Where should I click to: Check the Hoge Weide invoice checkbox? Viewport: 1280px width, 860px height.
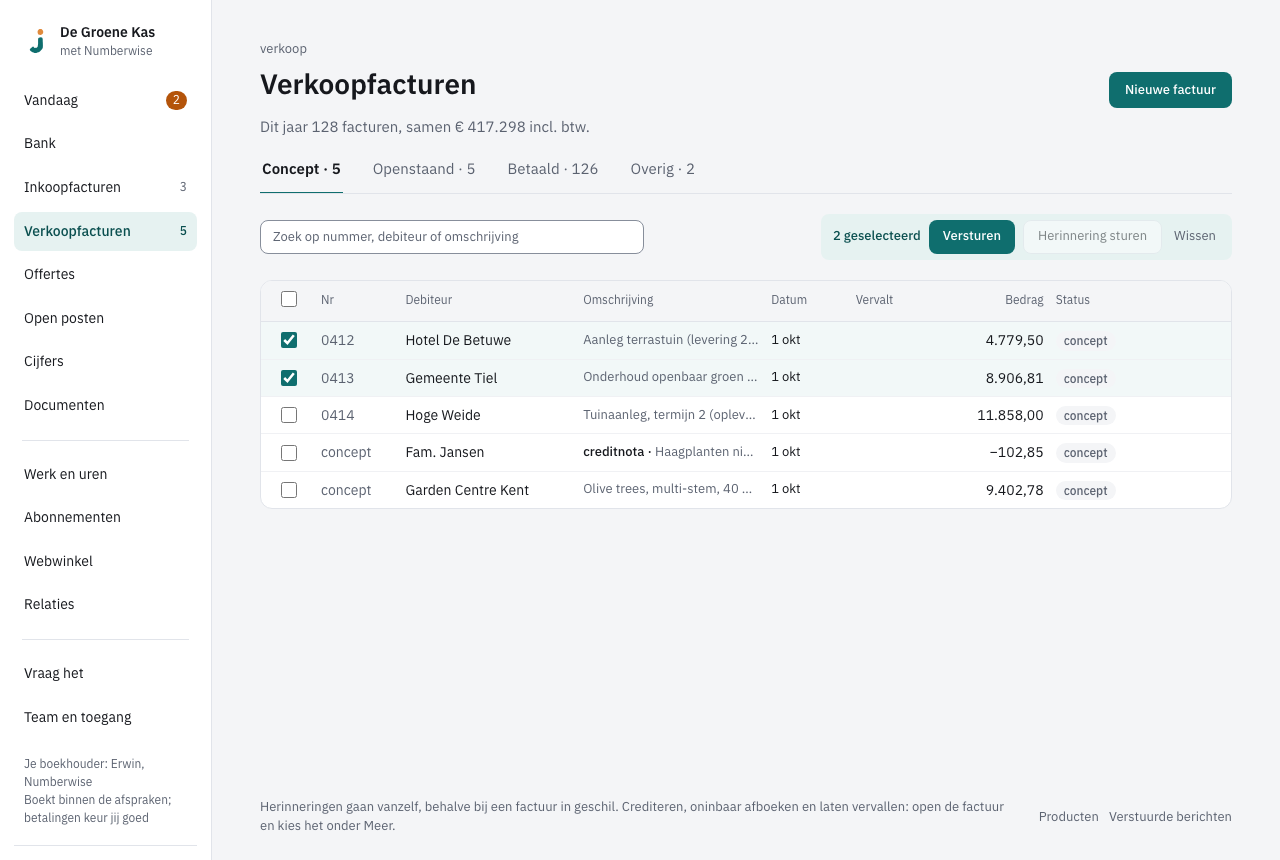[x=289, y=415]
